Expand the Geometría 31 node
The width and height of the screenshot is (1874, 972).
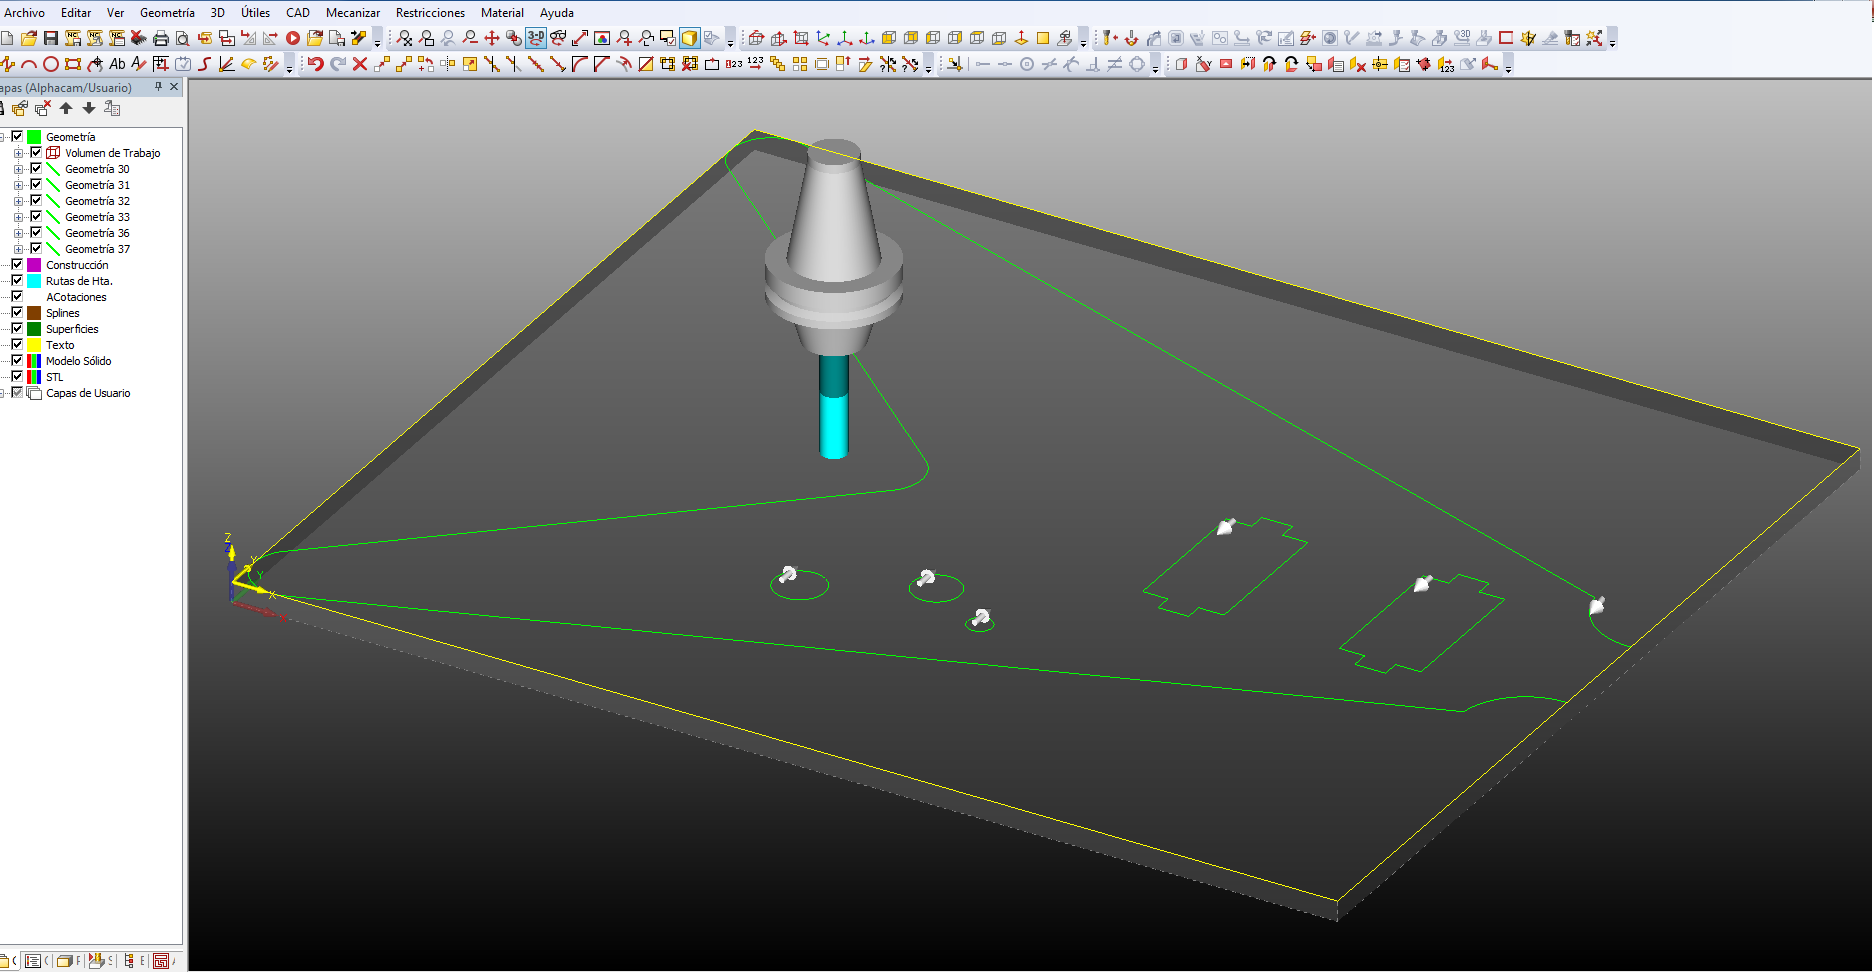pyautogui.click(x=18, y=186)
